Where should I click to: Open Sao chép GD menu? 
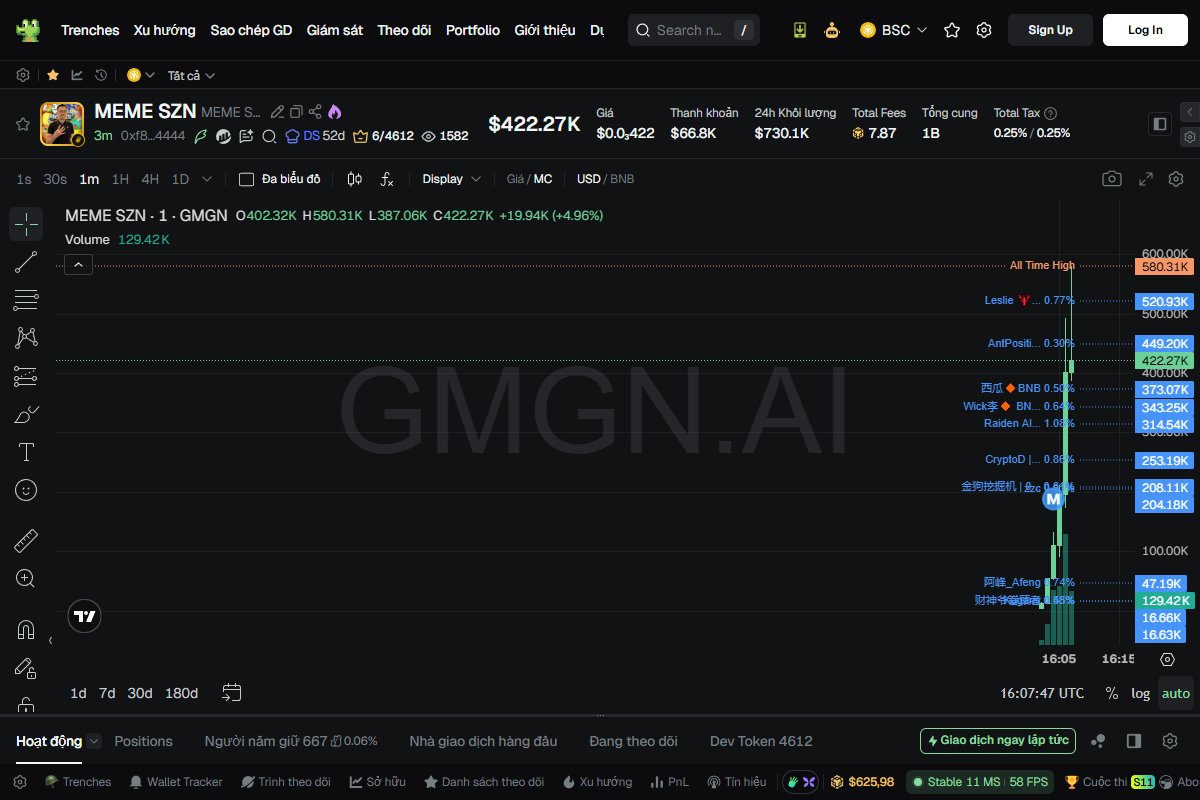(251, 30)
